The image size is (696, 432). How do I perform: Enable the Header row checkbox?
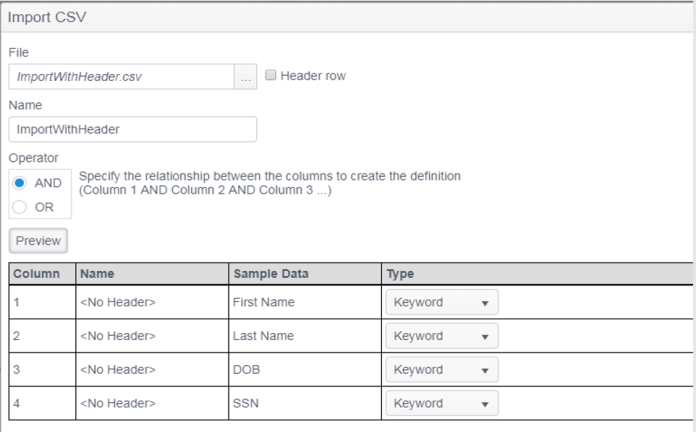click(x=270, y=75)
